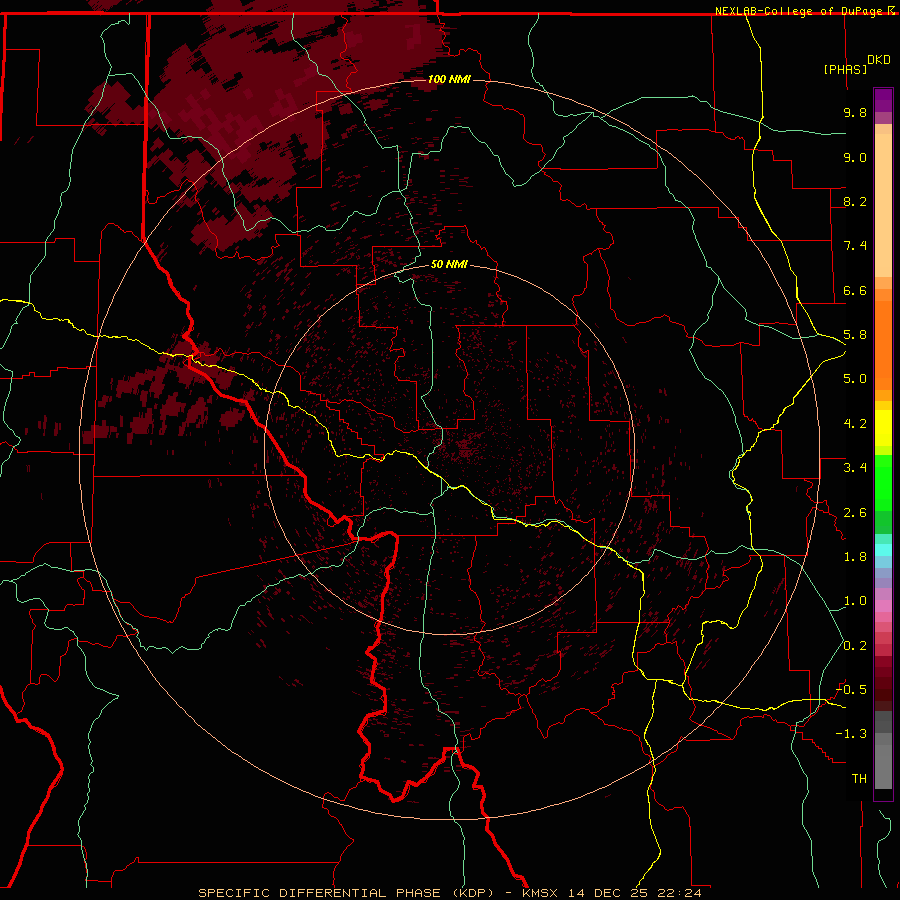Click the 5.8 value on color scale
The image size is (900, 900).
pyautogui.click(x=855, y=335)
